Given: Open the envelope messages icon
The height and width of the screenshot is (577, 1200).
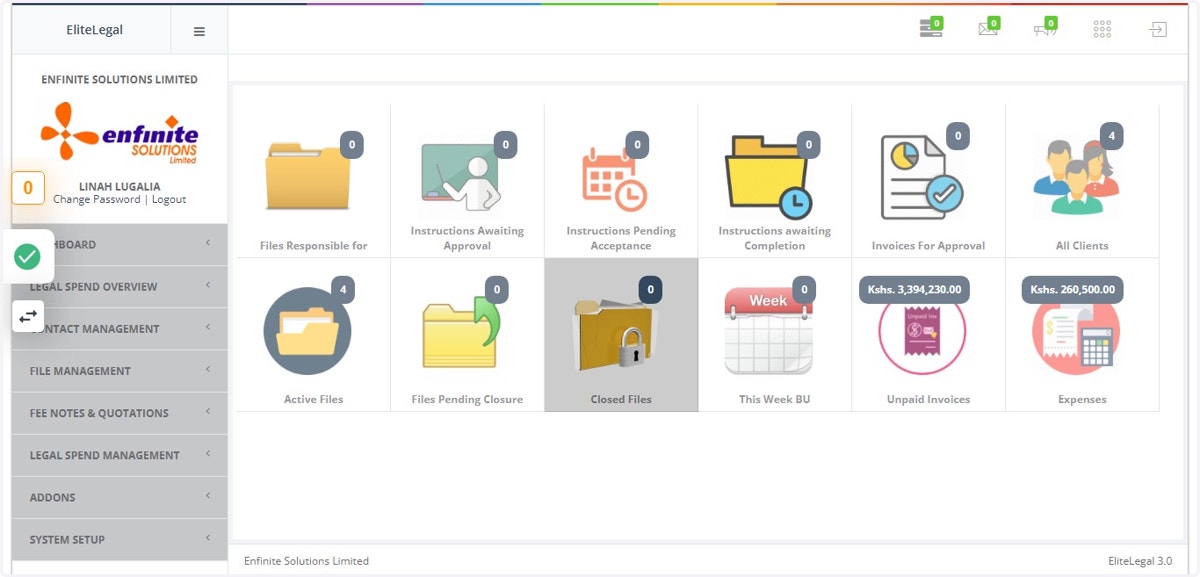Looking at the screenshot, I should coord(988,29).
